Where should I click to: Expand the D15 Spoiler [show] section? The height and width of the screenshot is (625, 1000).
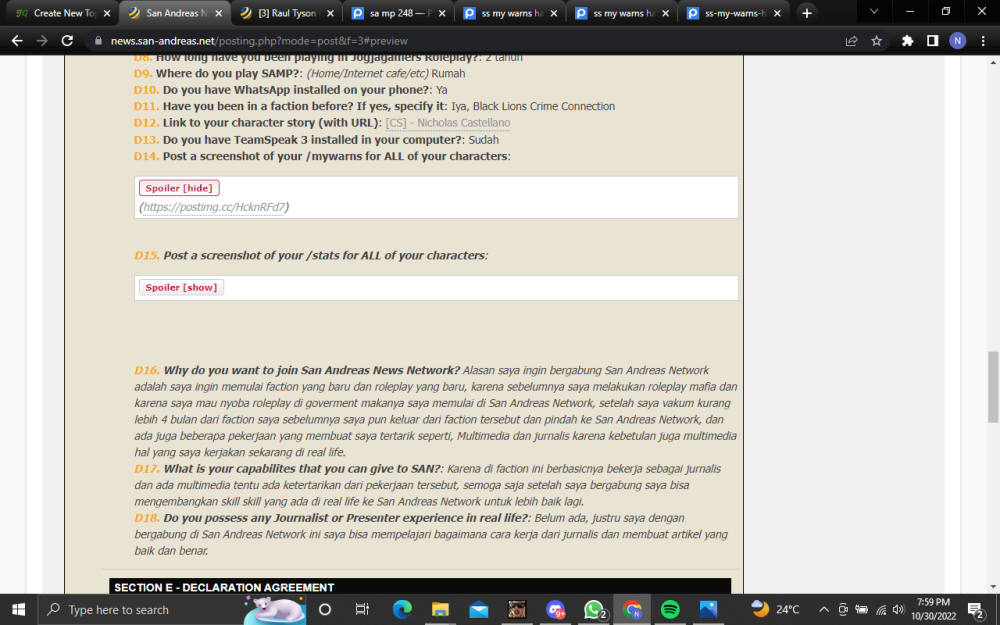[181, 288]
